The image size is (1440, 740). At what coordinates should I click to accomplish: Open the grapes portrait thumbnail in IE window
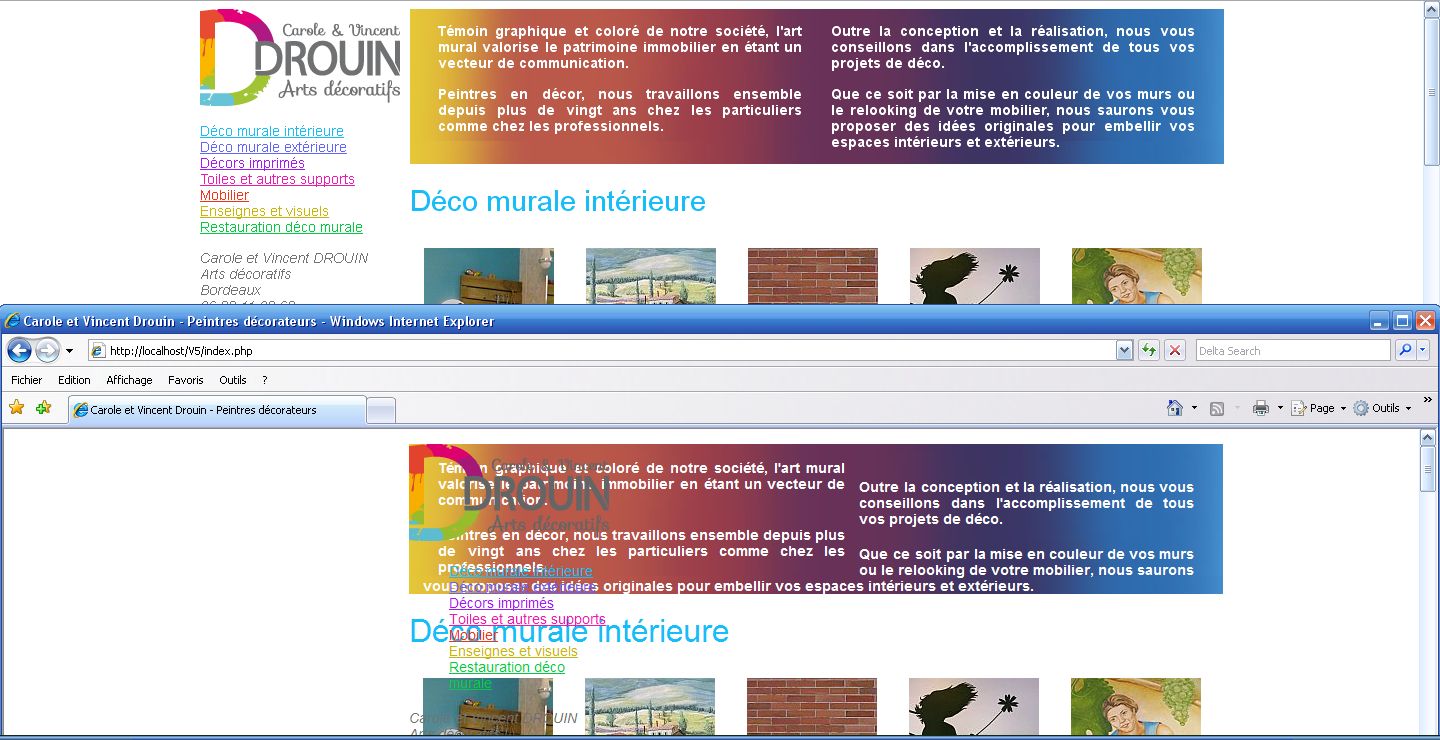click(1136, 706)
